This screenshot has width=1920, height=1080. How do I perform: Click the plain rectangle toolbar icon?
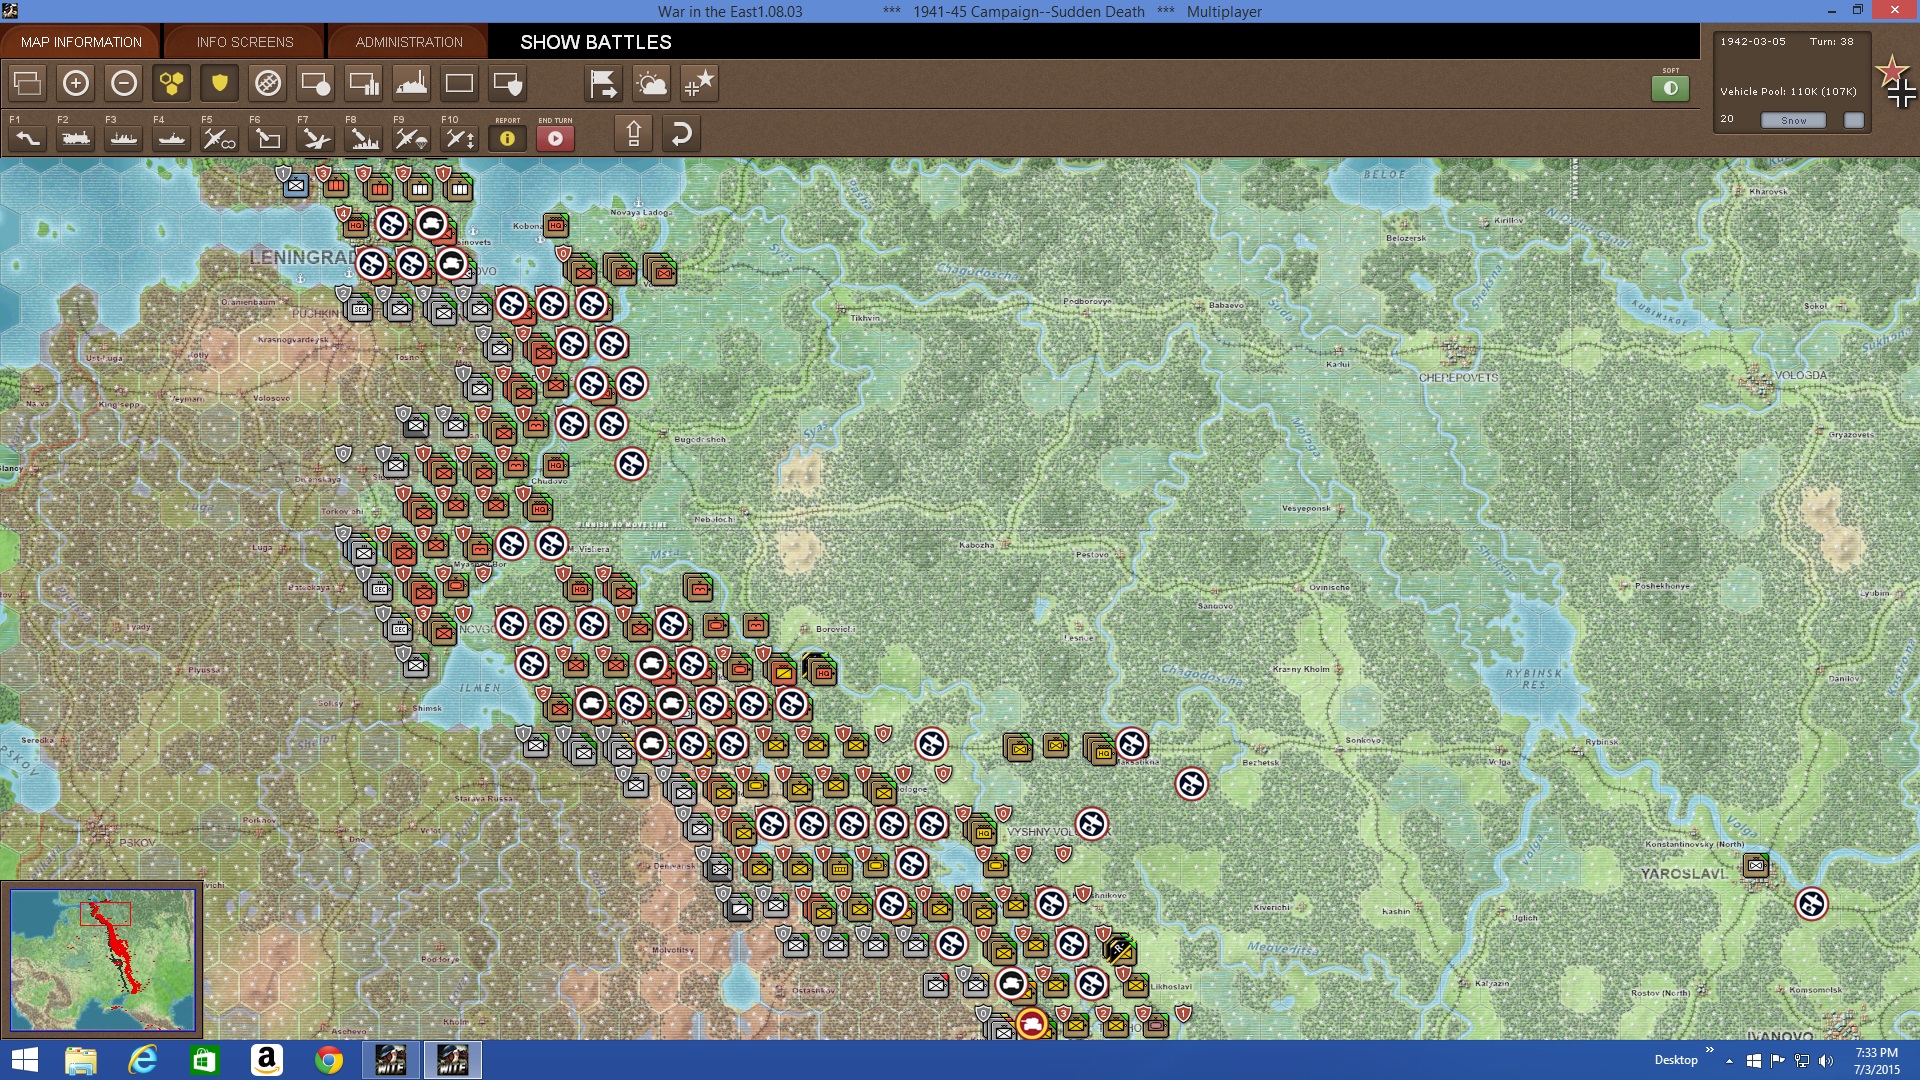coord(460,83)
